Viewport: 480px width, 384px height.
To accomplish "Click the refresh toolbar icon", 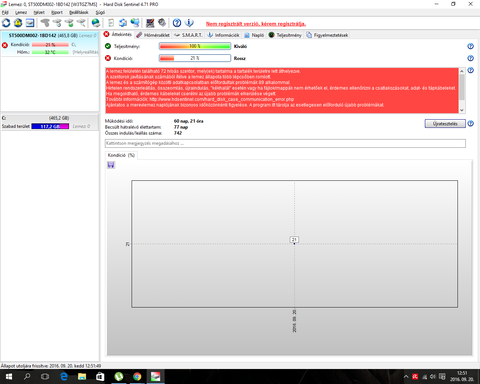I will pyautogui.click(x=6, y=23).
